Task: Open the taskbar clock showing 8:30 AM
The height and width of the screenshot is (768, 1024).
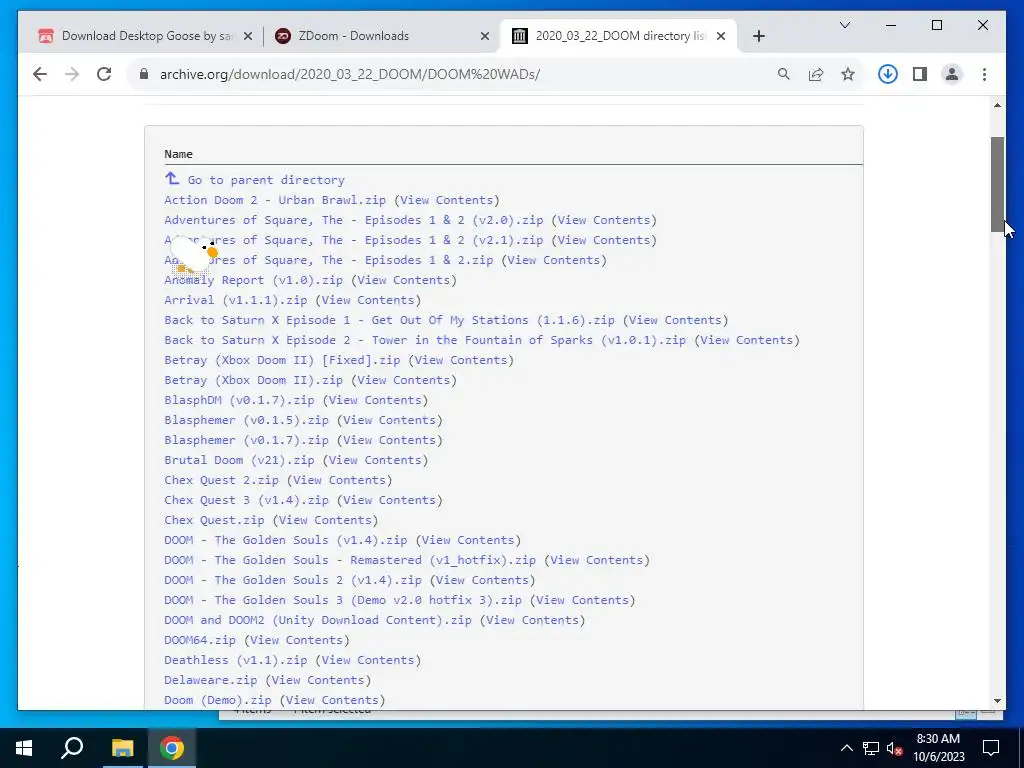Action: click(x=938, y=748)
